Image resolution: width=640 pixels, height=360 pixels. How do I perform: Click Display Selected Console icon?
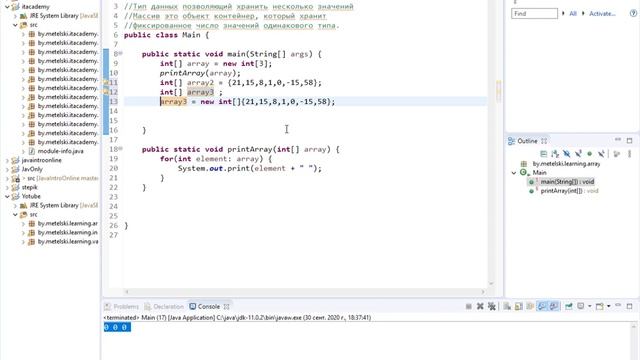coord(580,306)
